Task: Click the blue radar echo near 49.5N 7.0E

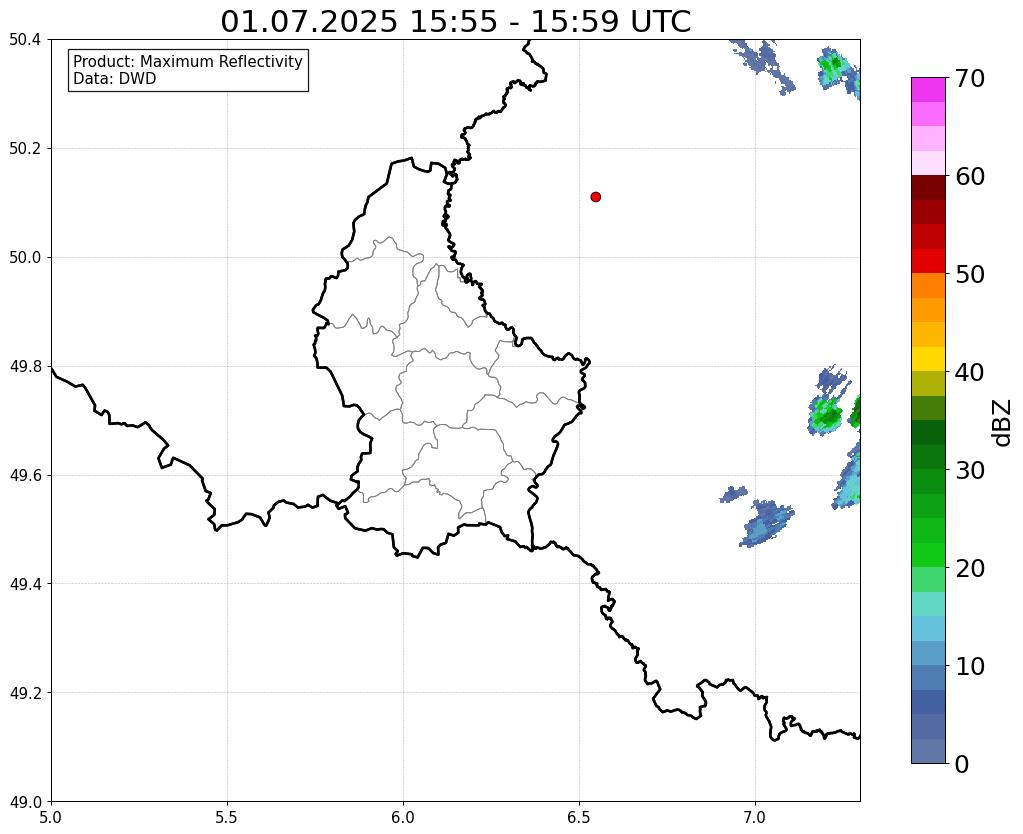Action: click(767, 523)
